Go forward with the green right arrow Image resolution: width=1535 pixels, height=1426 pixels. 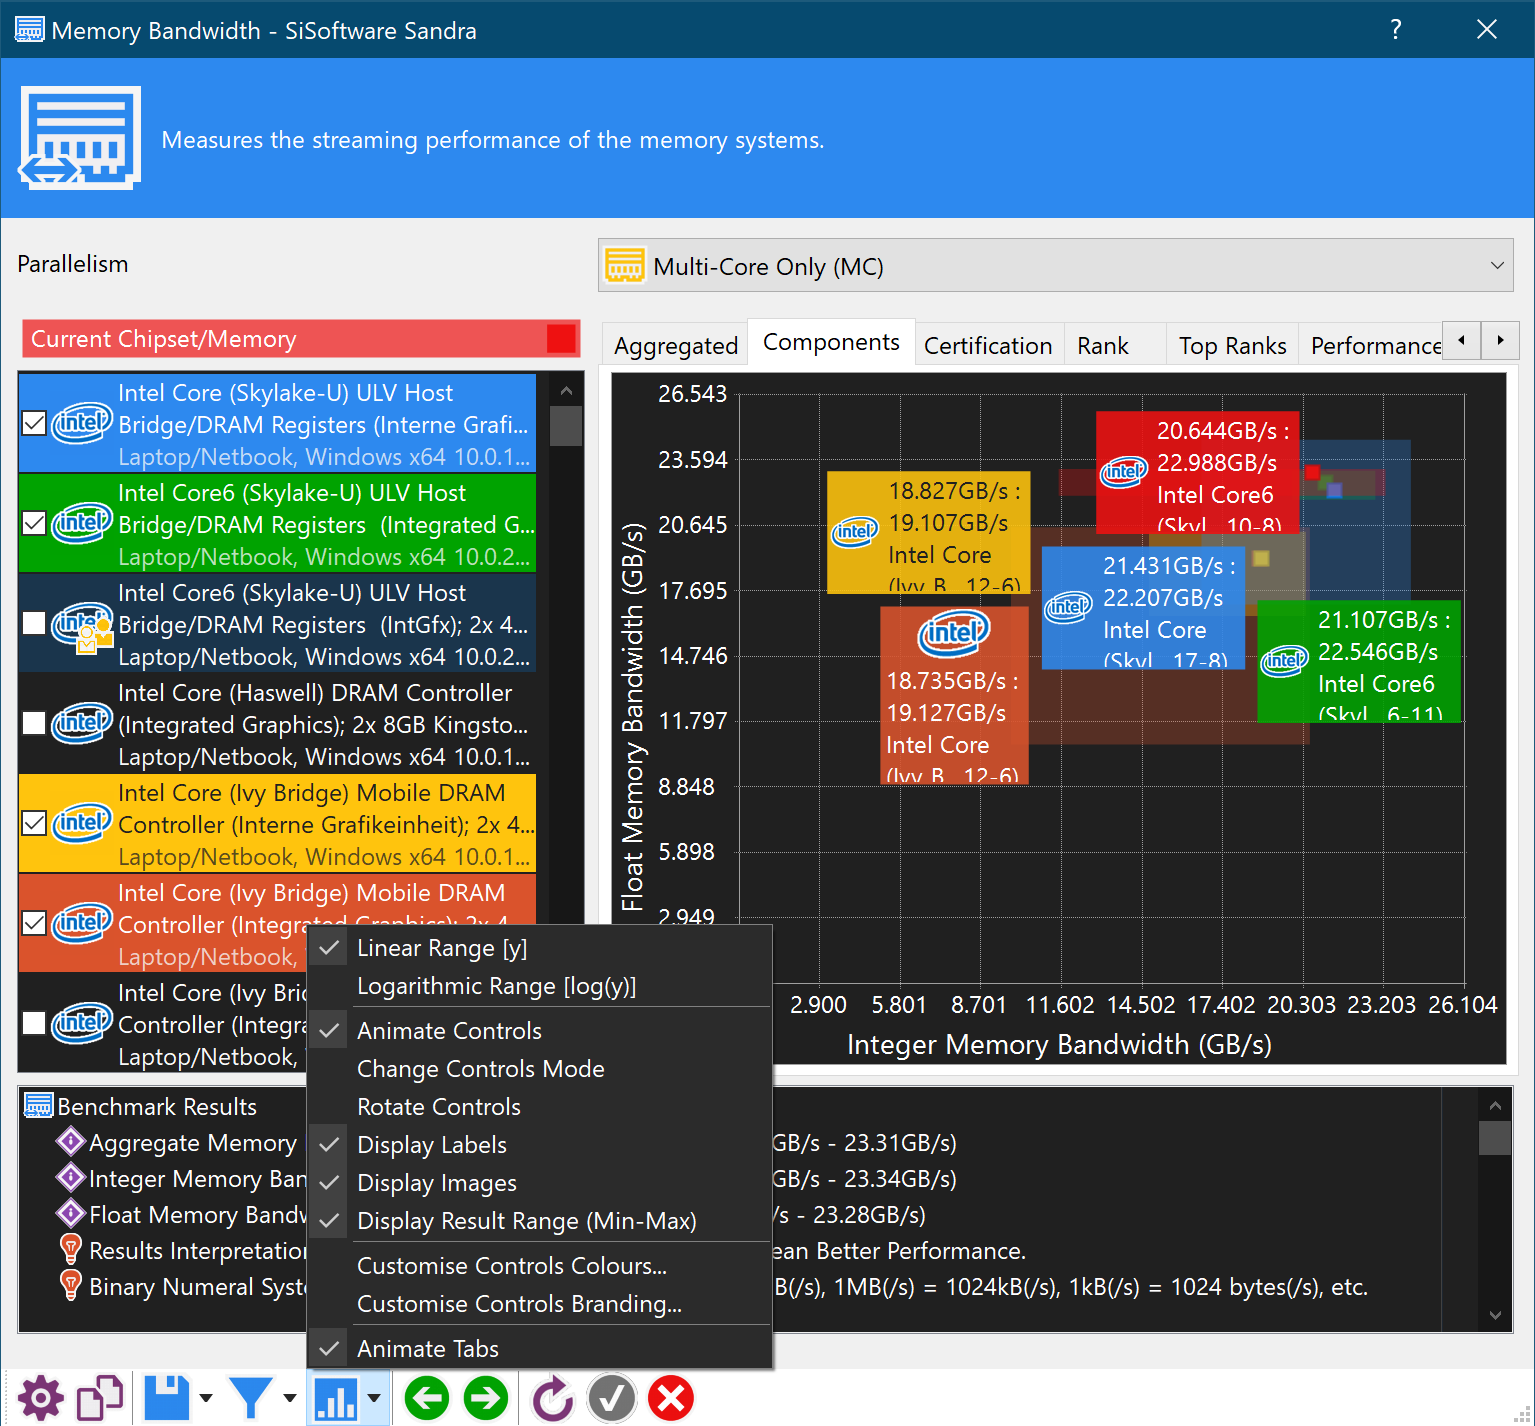tap(486, 1398)
